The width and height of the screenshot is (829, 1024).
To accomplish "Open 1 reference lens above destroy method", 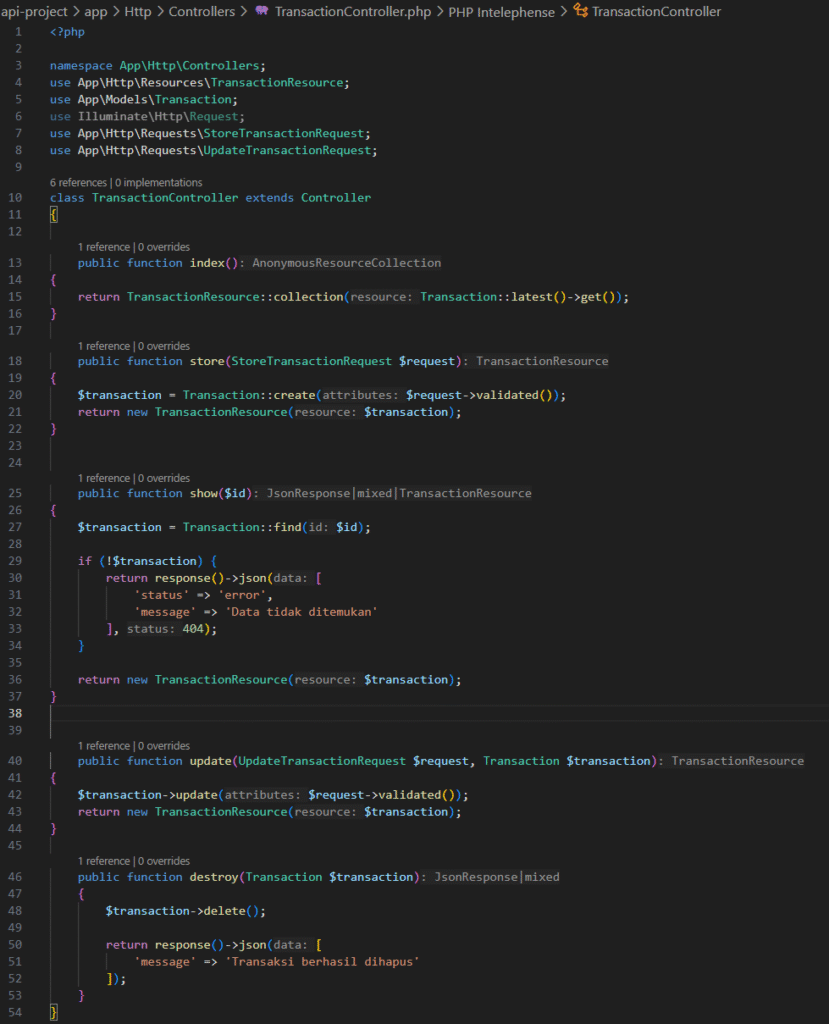I will click(x=104, y=861).
